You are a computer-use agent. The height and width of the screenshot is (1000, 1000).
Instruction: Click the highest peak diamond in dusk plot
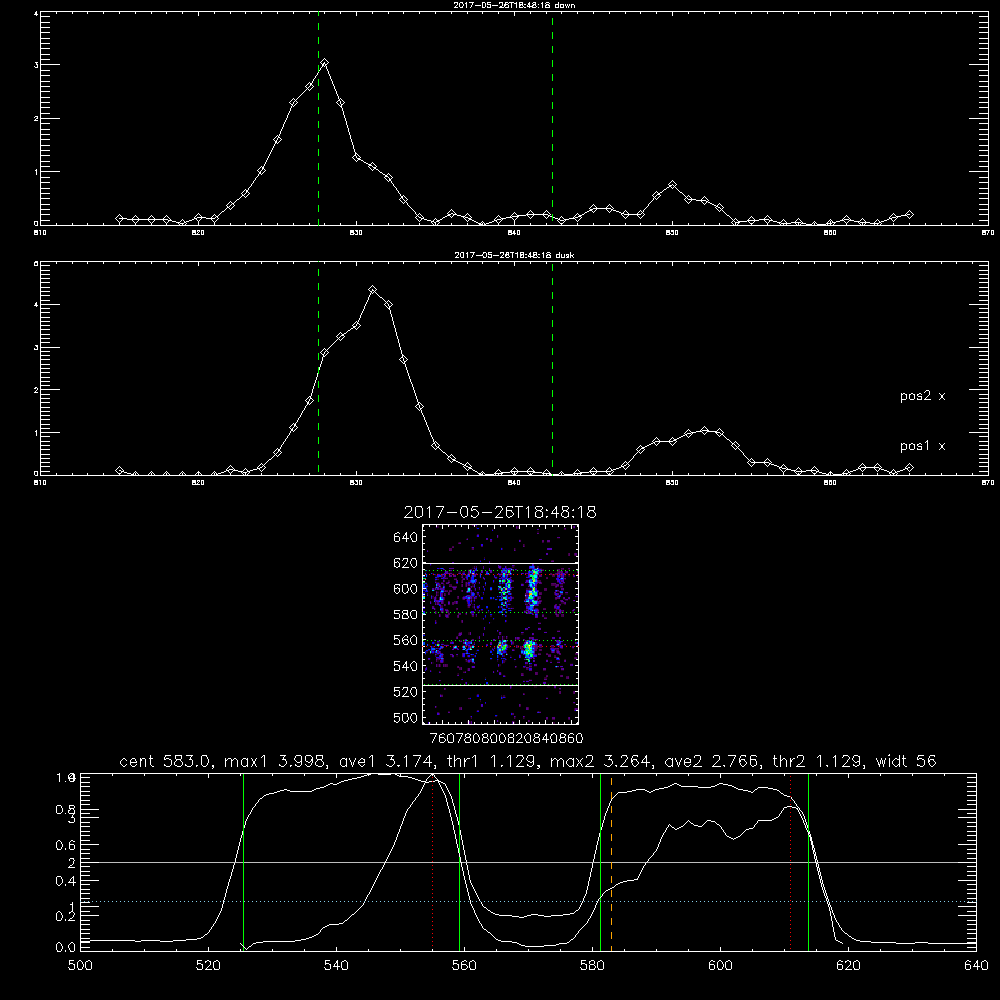[x=373, y=290]
